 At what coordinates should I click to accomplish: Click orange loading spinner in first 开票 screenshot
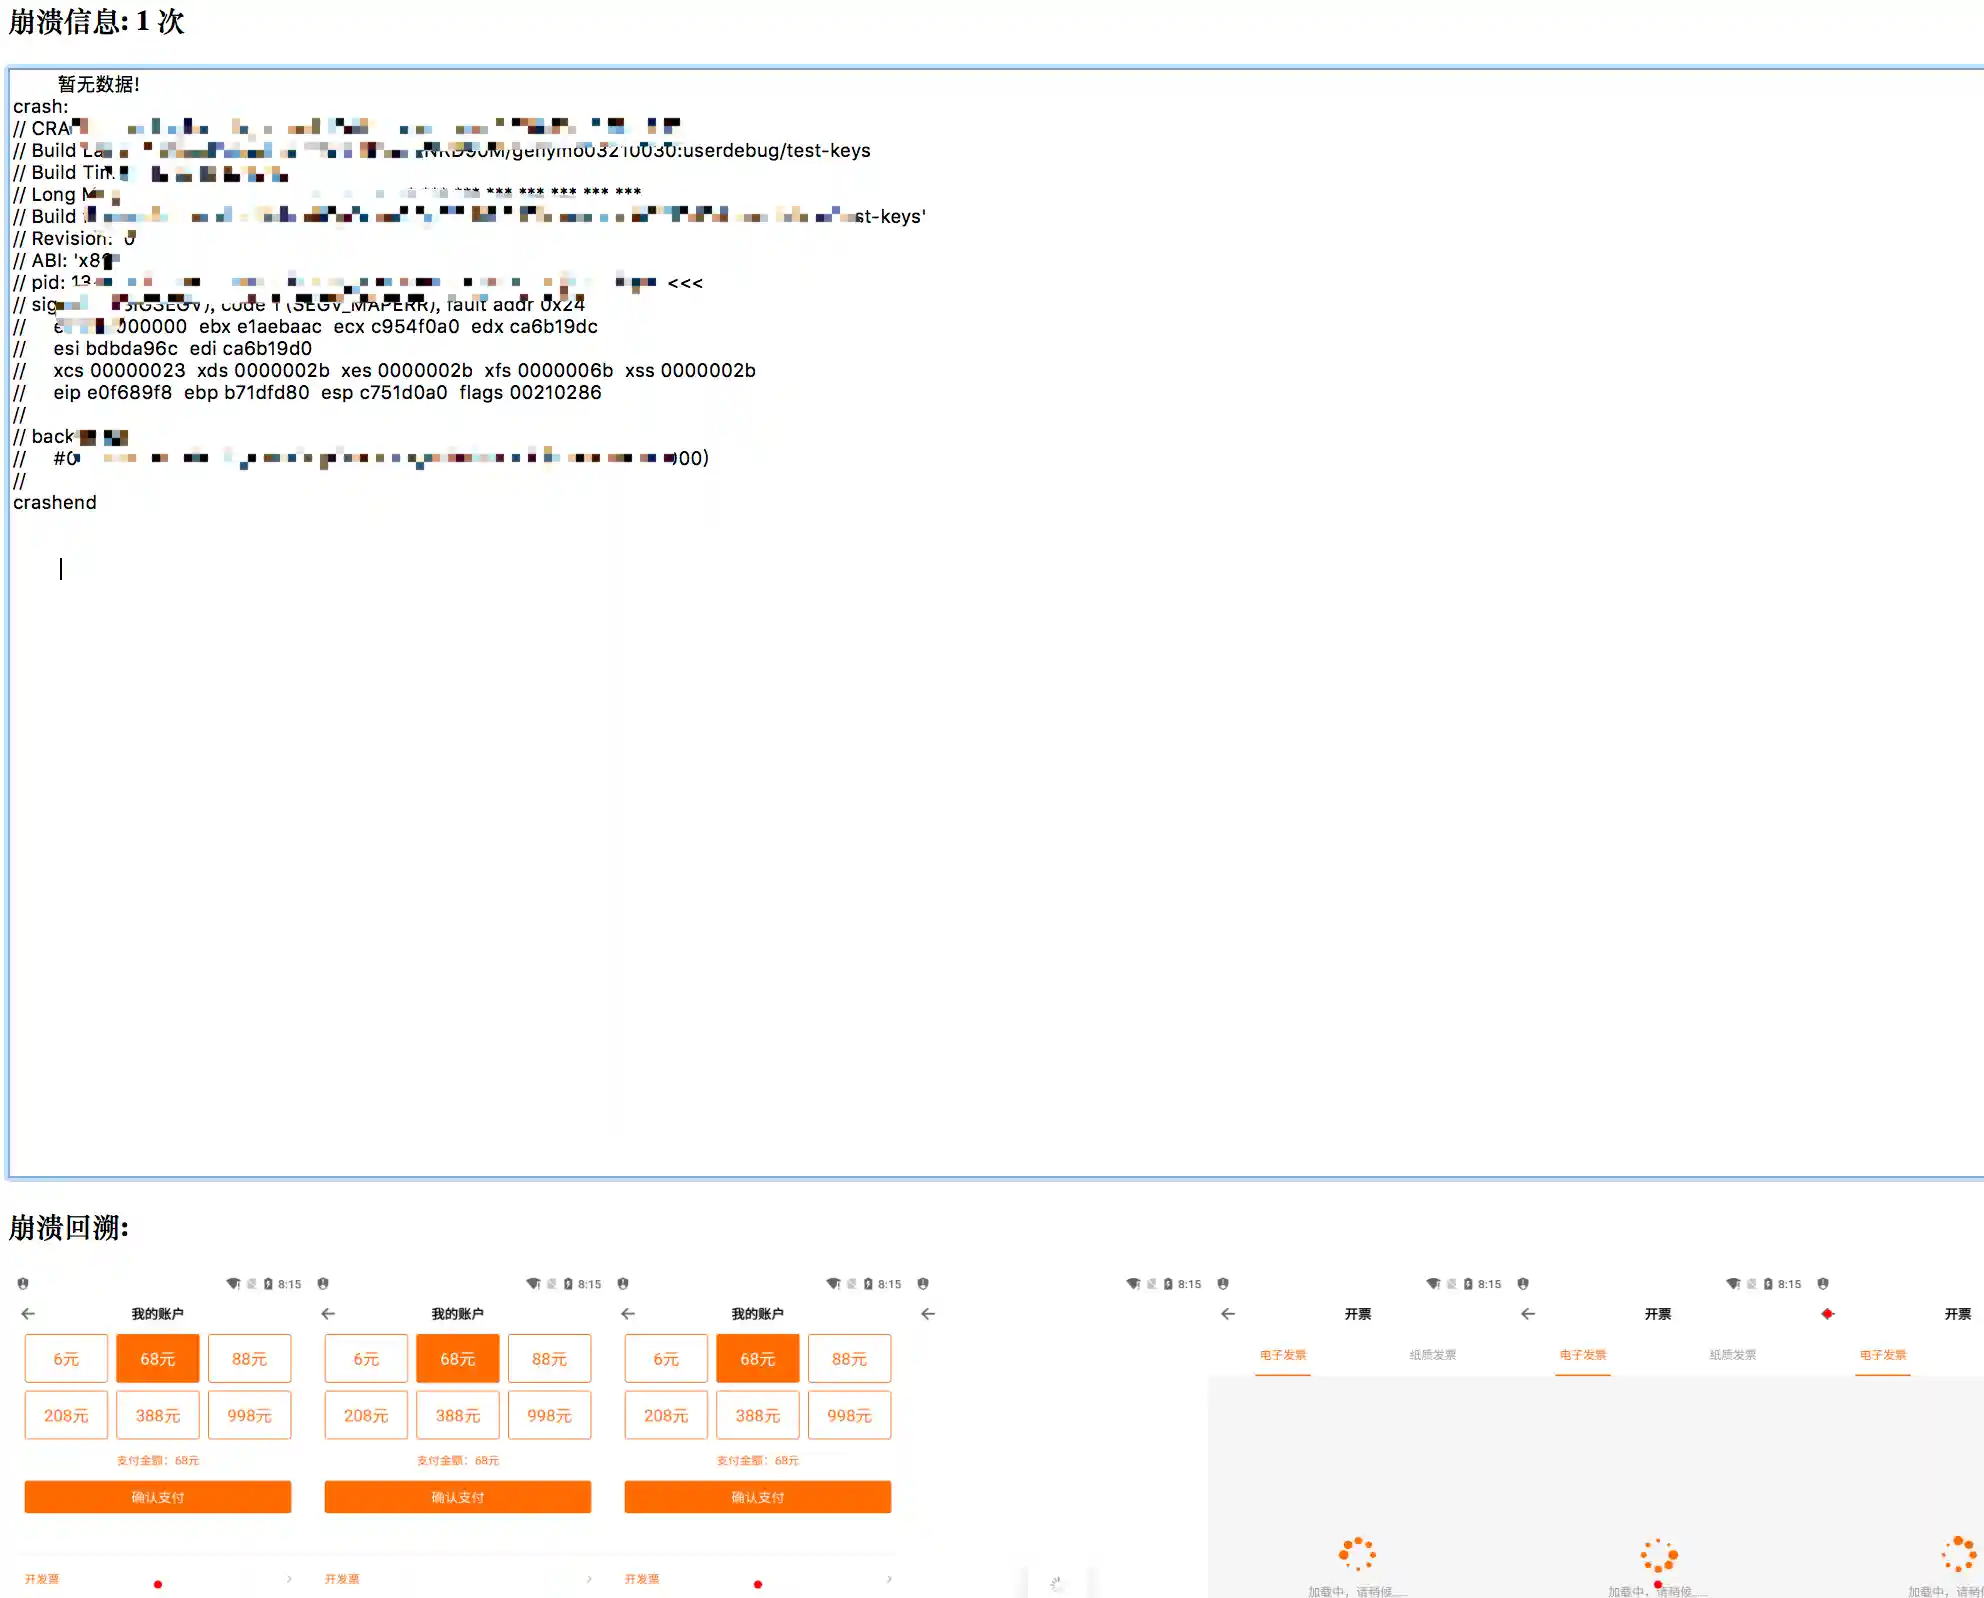tap(1357, 1554)
